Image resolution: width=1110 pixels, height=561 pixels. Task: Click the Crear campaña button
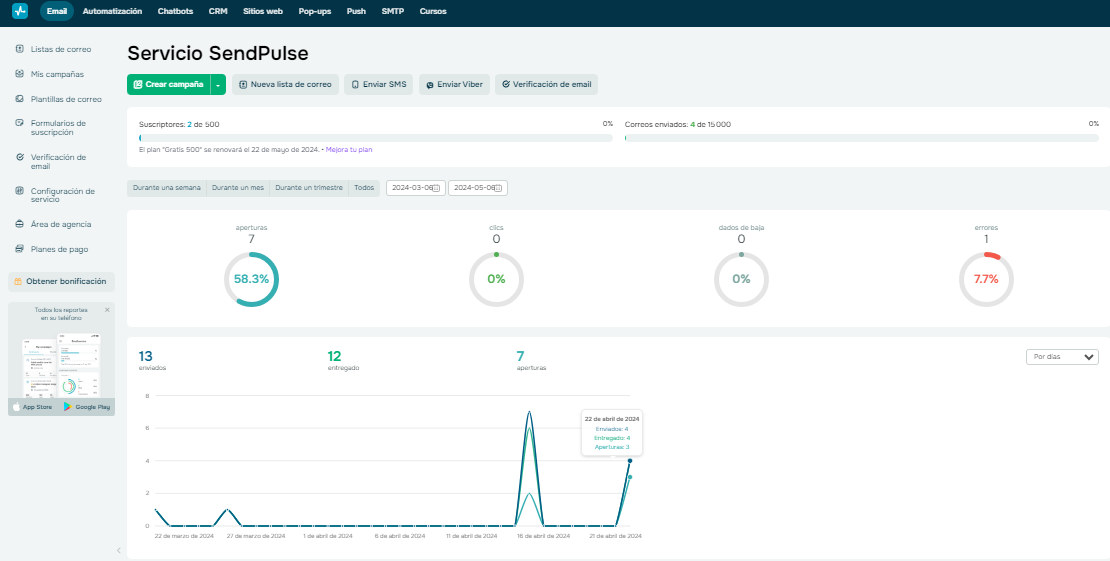point(168,84)
